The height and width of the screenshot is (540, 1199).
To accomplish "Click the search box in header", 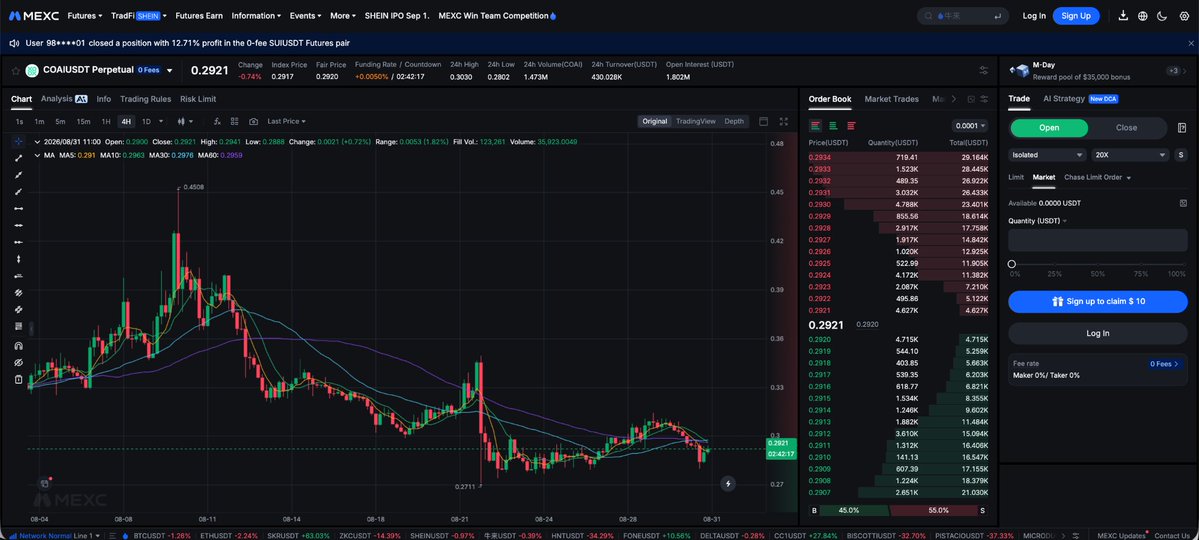I will [963, 15].
